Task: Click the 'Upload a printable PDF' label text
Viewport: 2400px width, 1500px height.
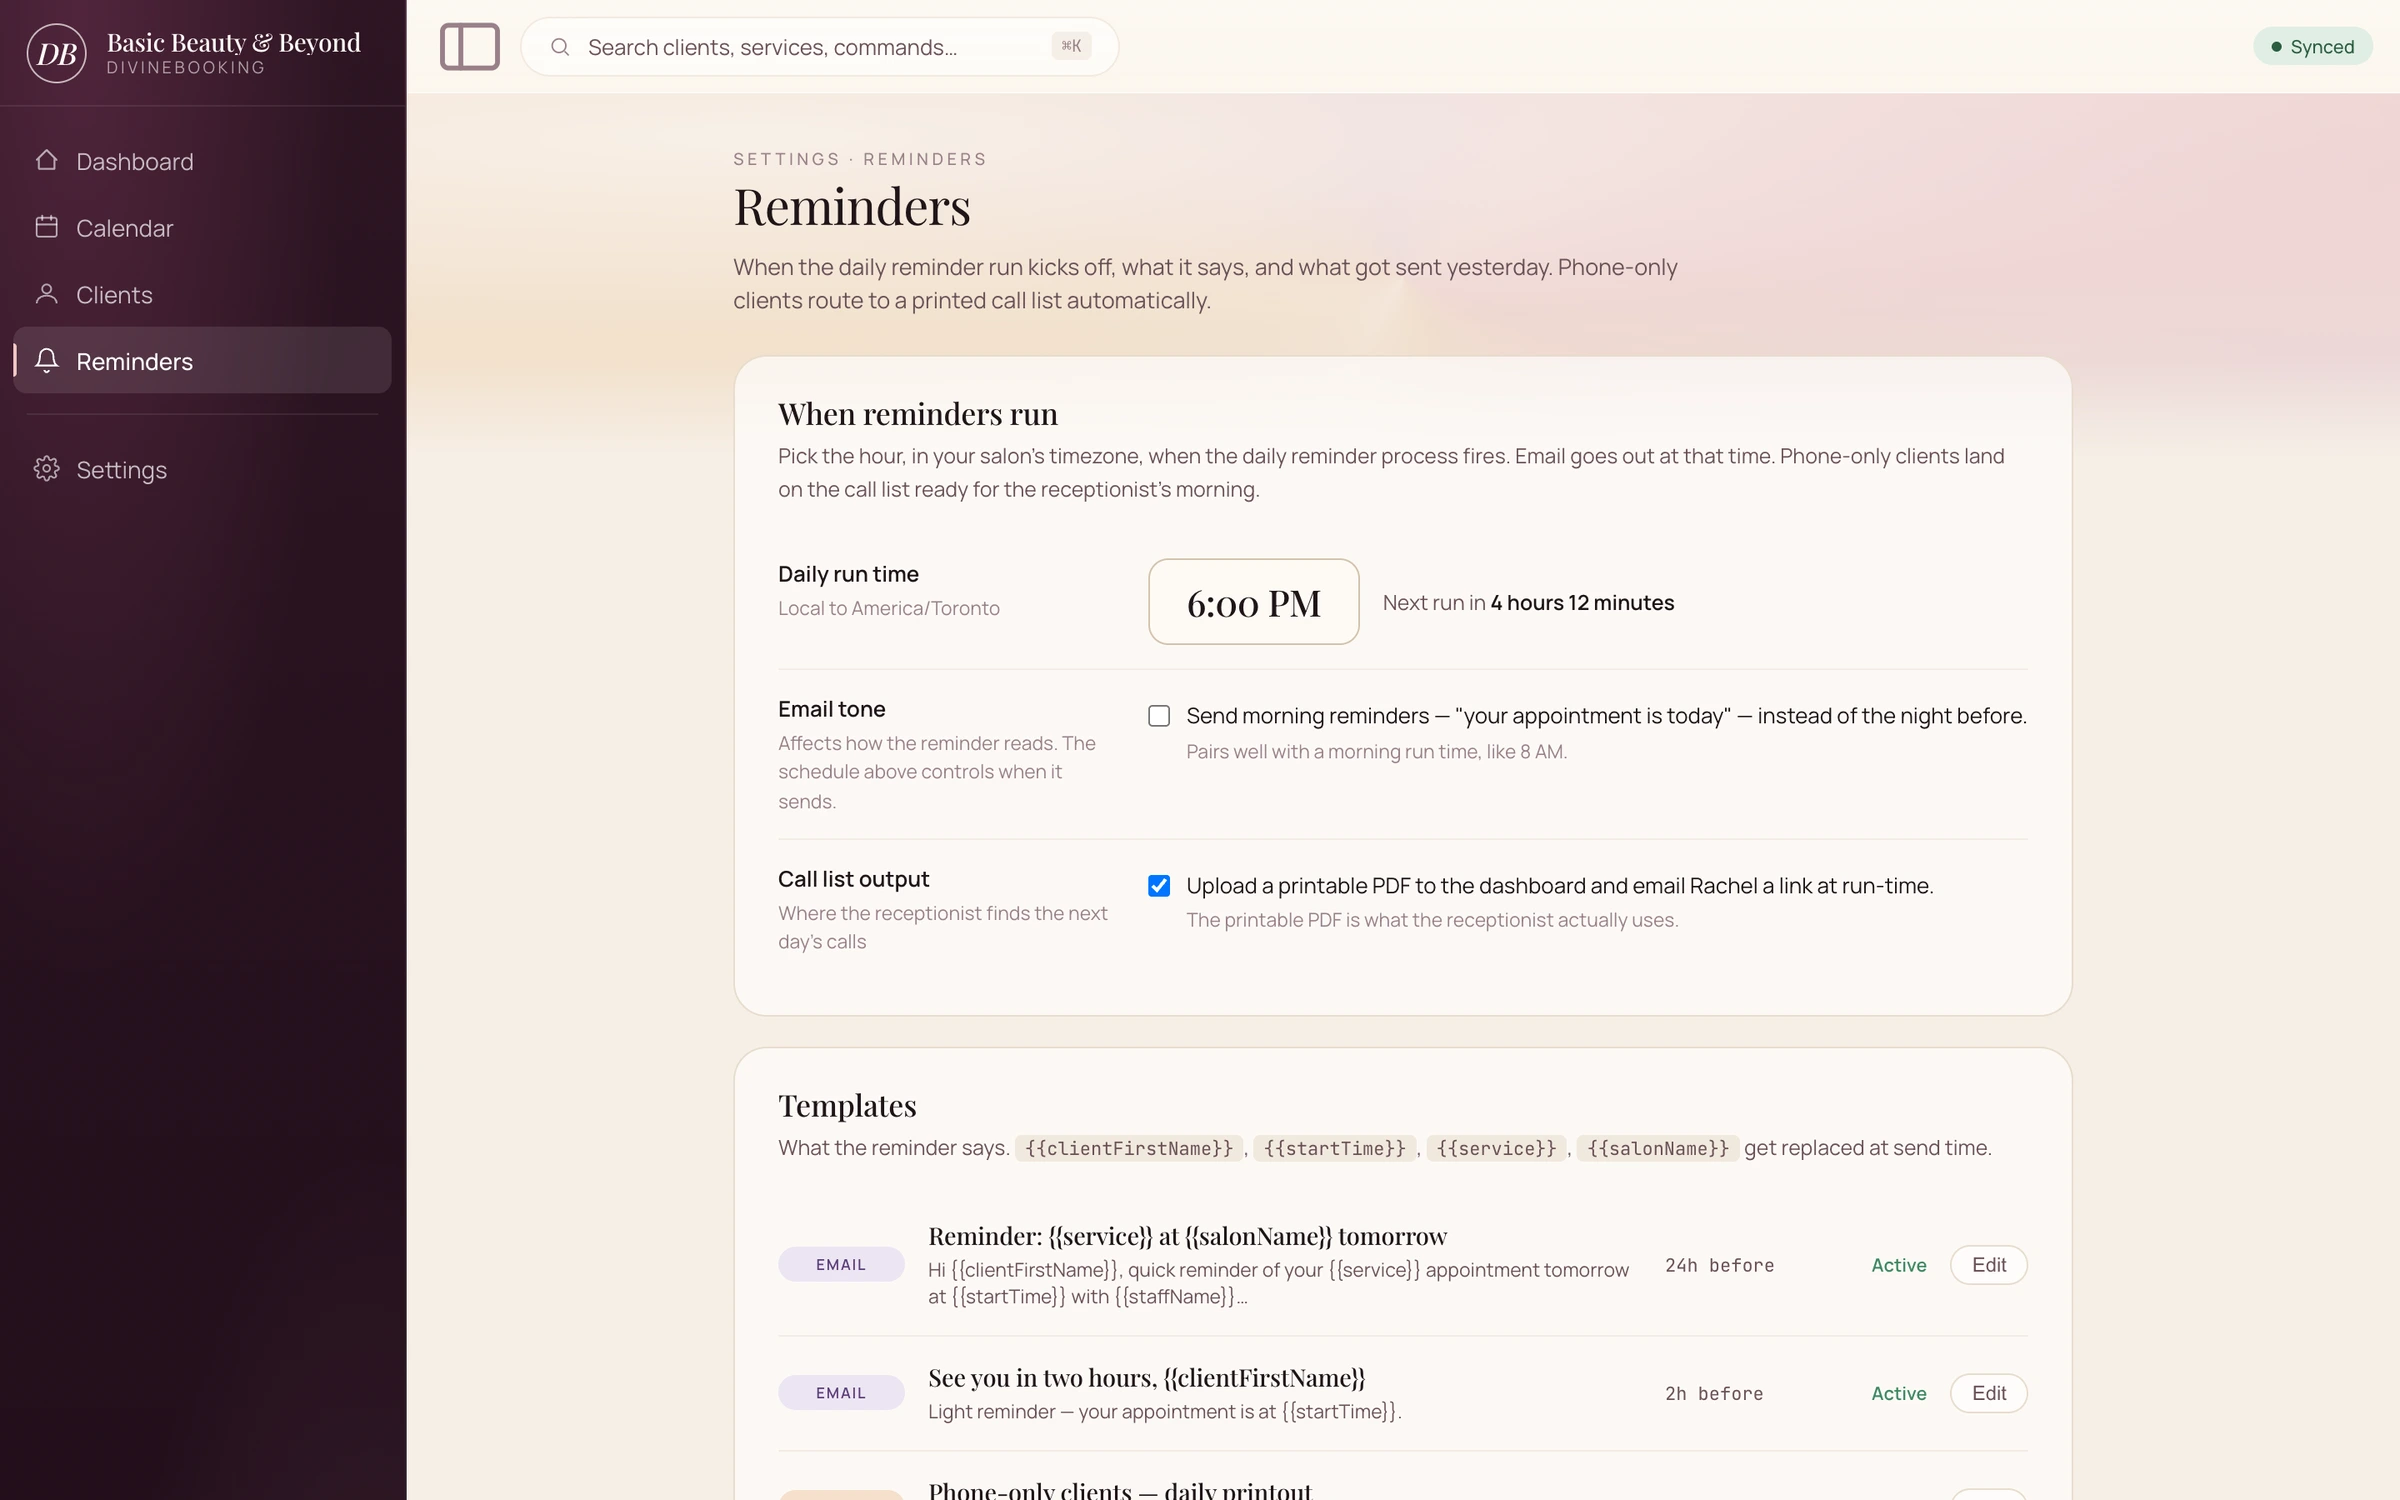Action: click(1559, 886)
